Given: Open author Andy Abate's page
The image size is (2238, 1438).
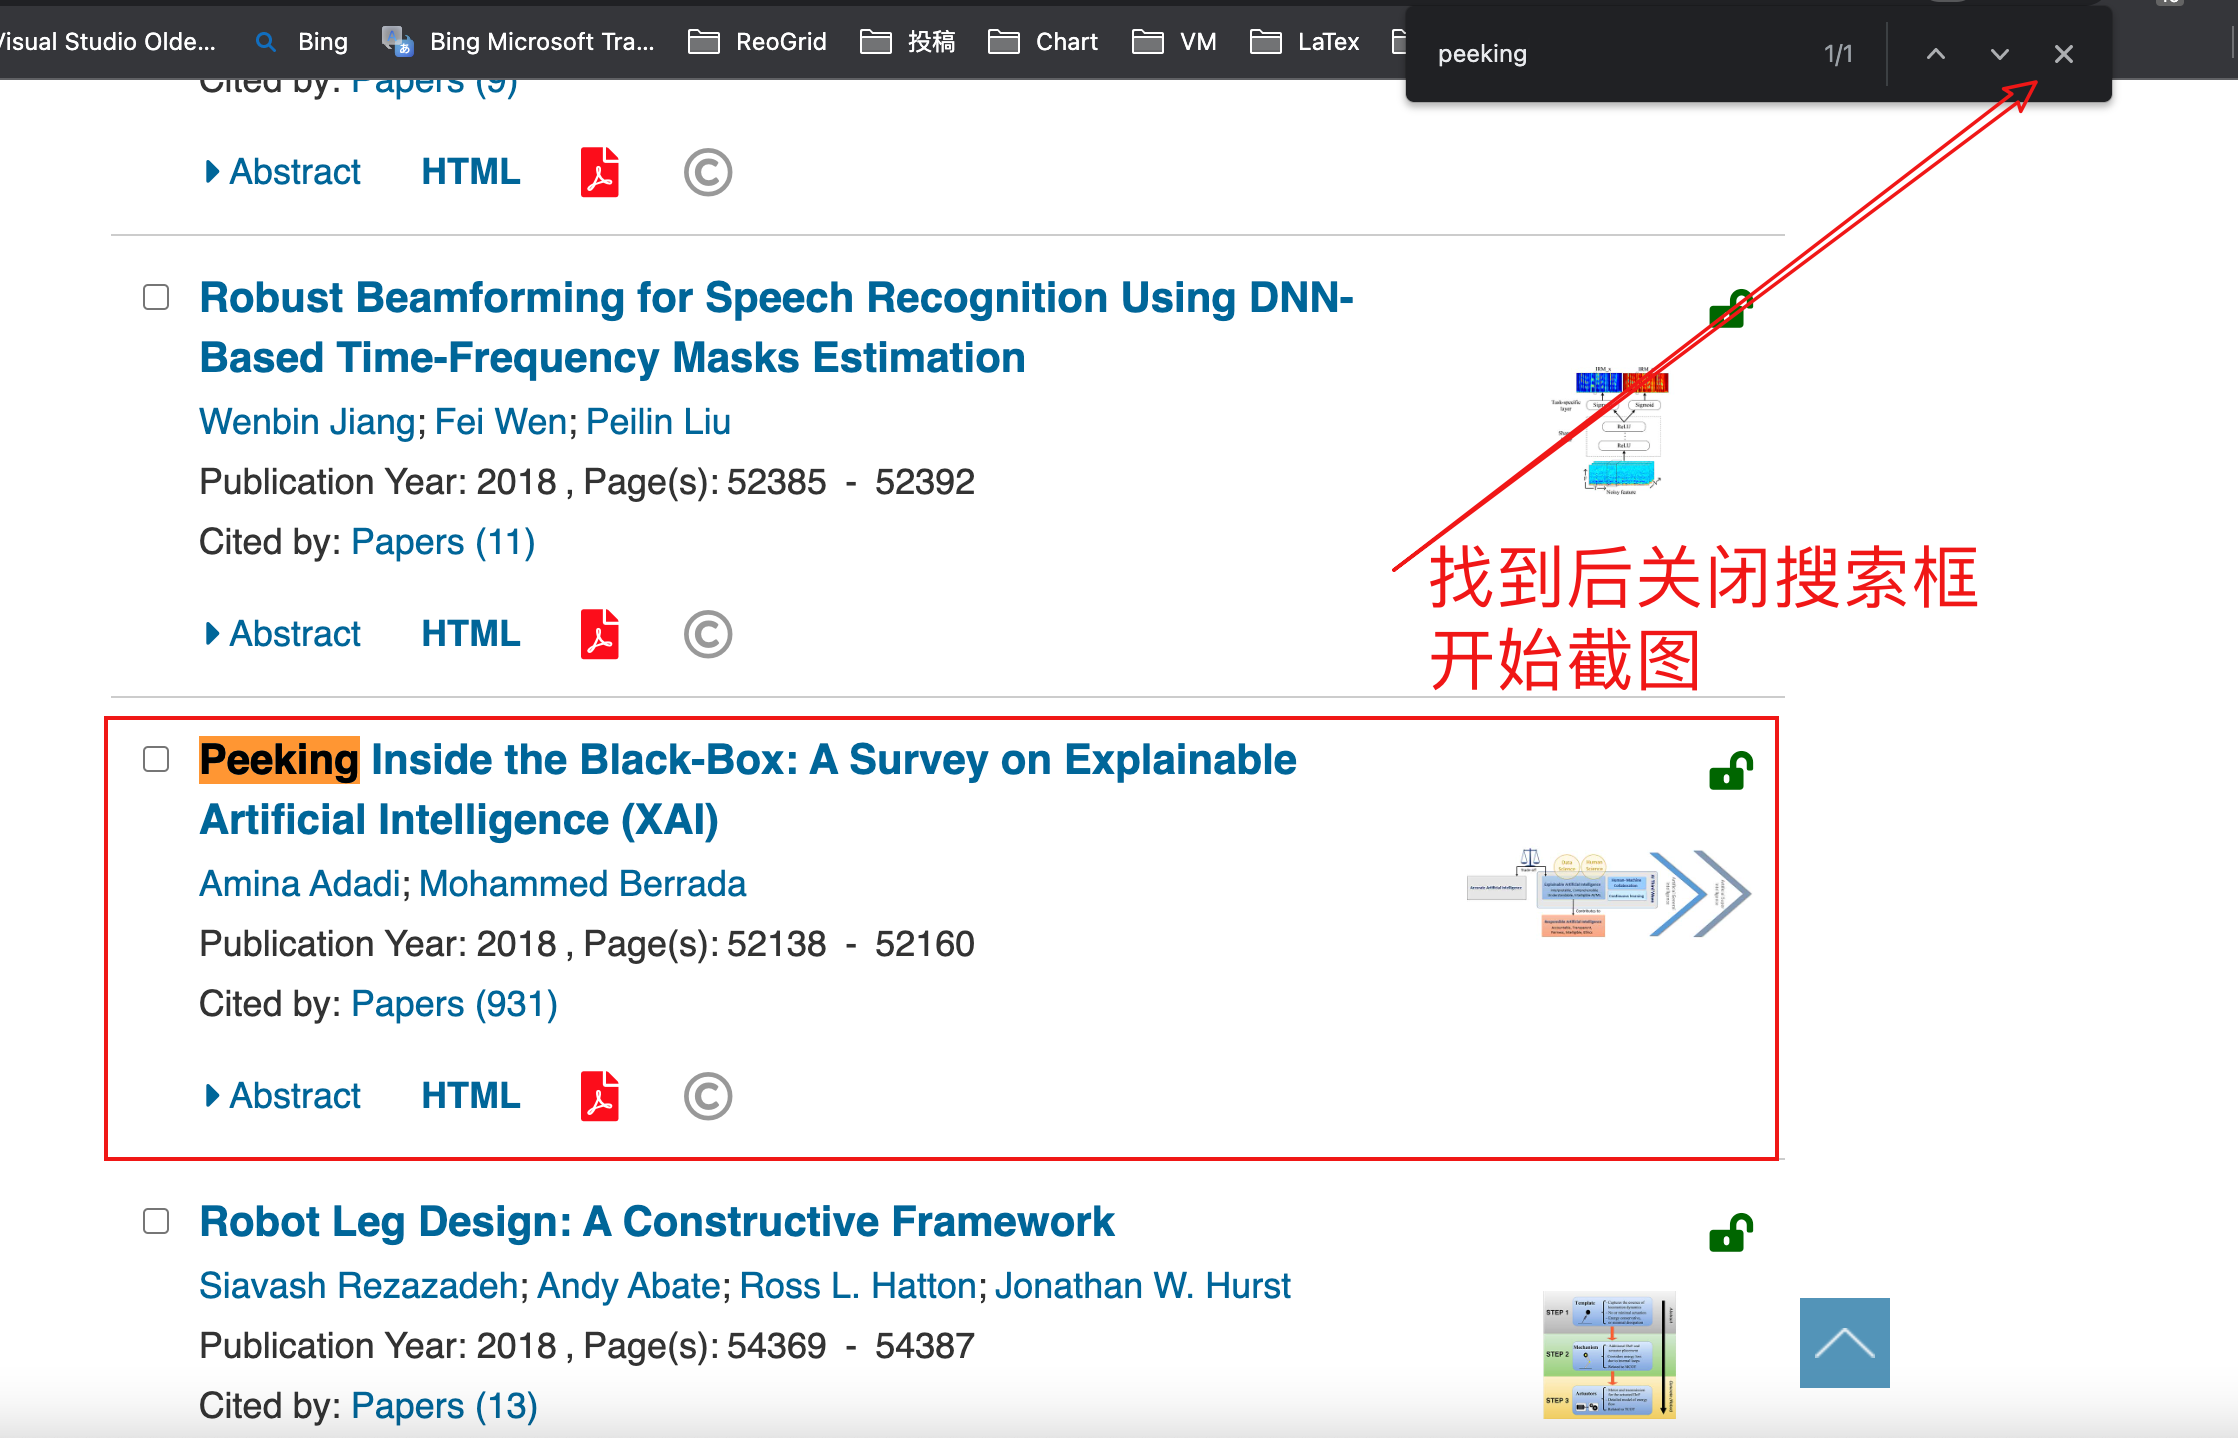Looking at the screenshot, I should (629, 1286).
